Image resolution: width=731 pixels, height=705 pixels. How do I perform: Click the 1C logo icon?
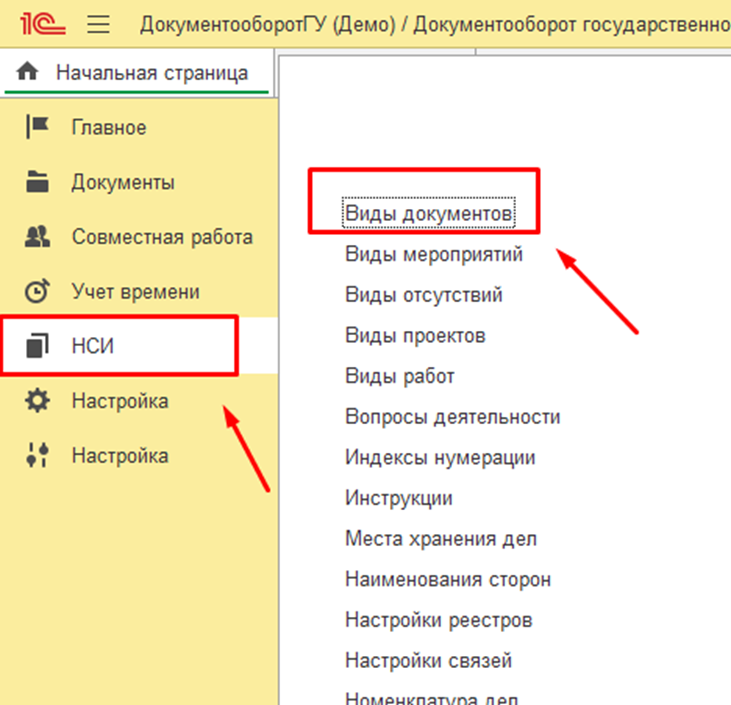(42, 23)
